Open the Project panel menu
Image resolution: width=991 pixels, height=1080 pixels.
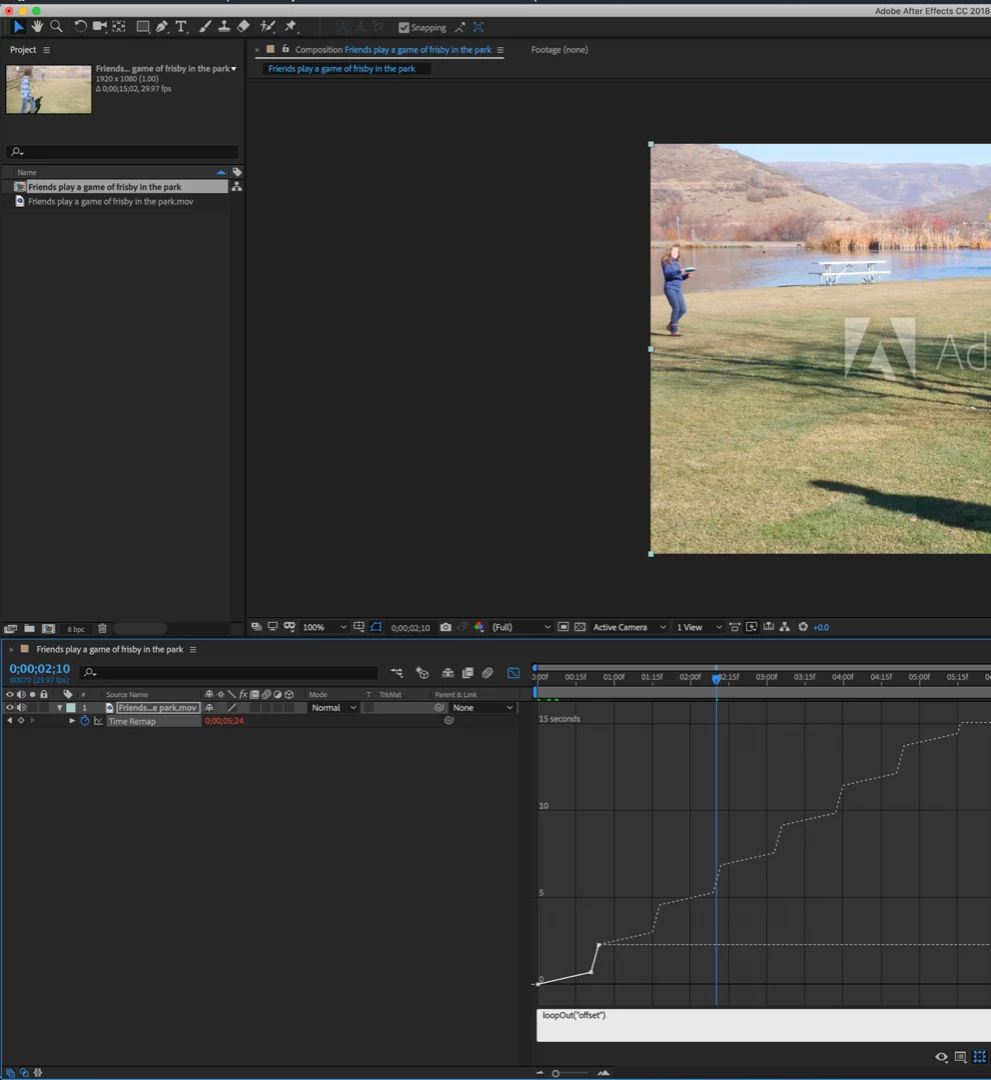46,50
